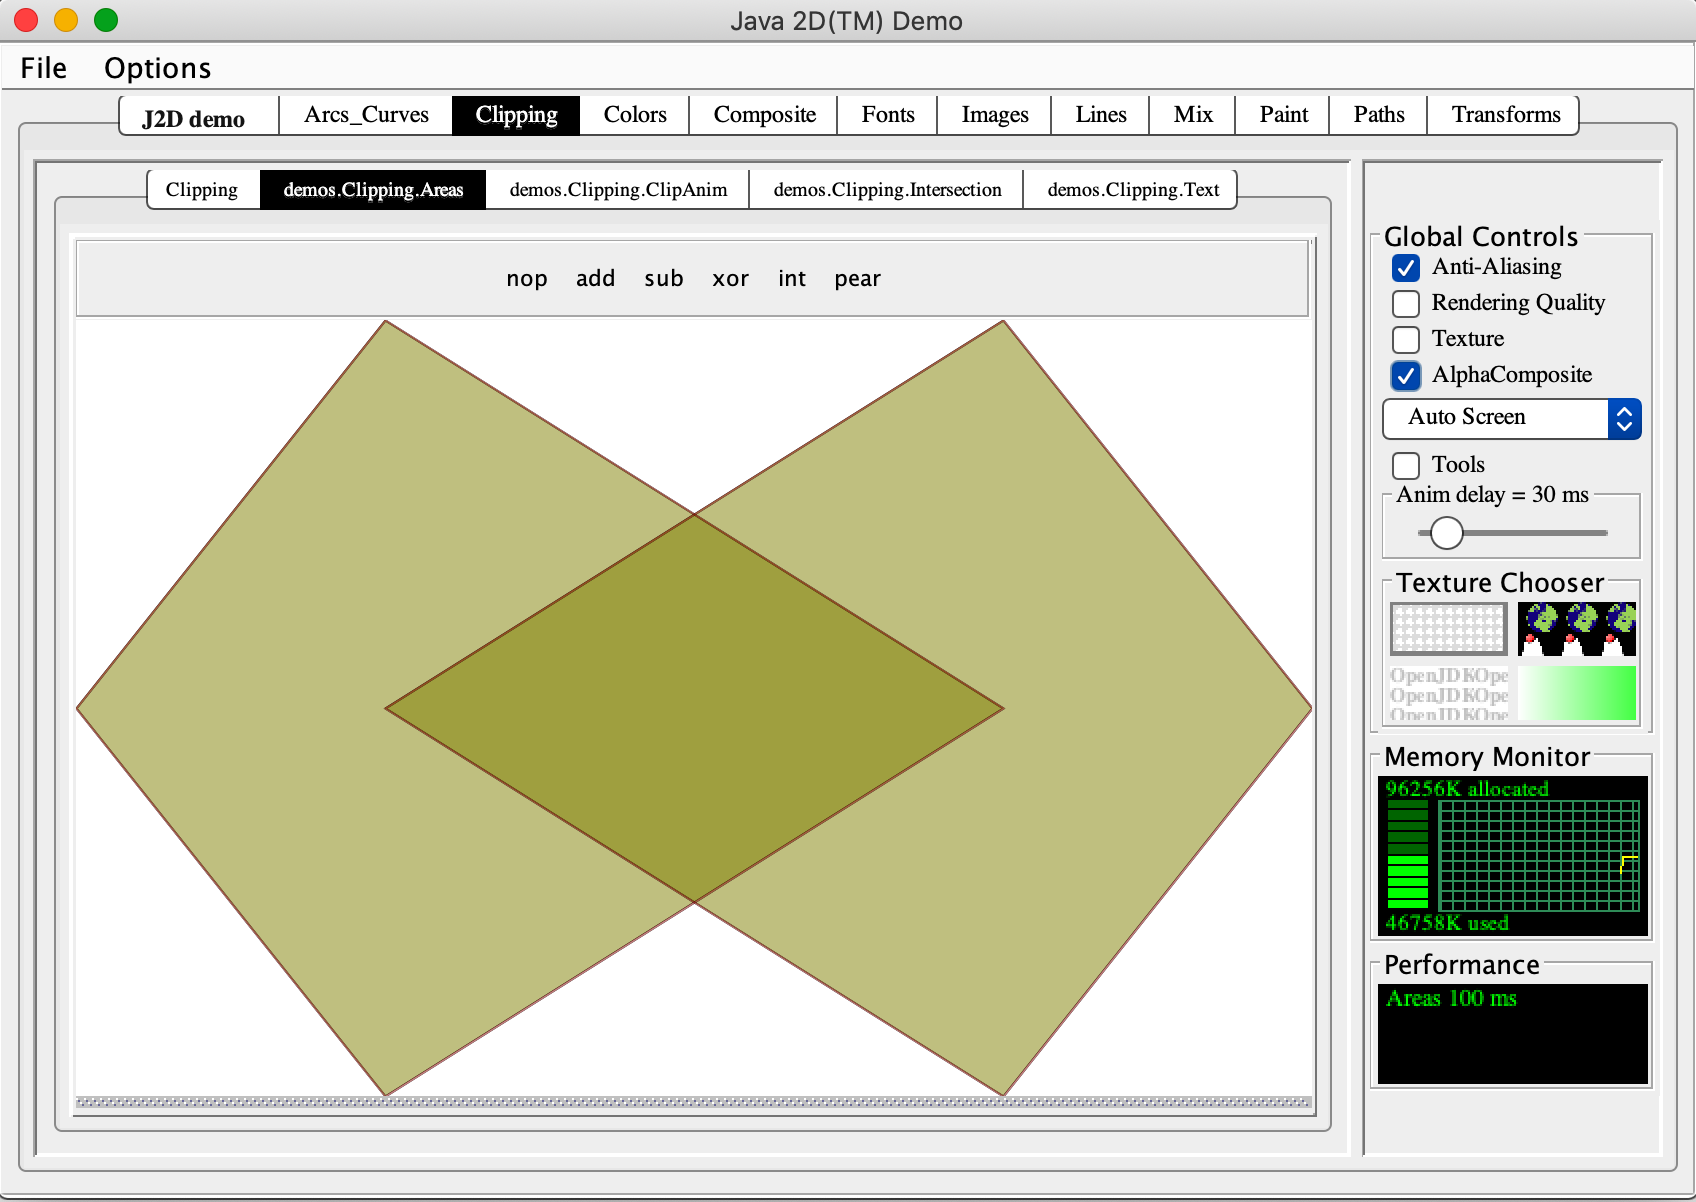The image size is (1696, 1202).
Task: Uncheck the AlphaComposite option
Action: [x=1406, y=376]
